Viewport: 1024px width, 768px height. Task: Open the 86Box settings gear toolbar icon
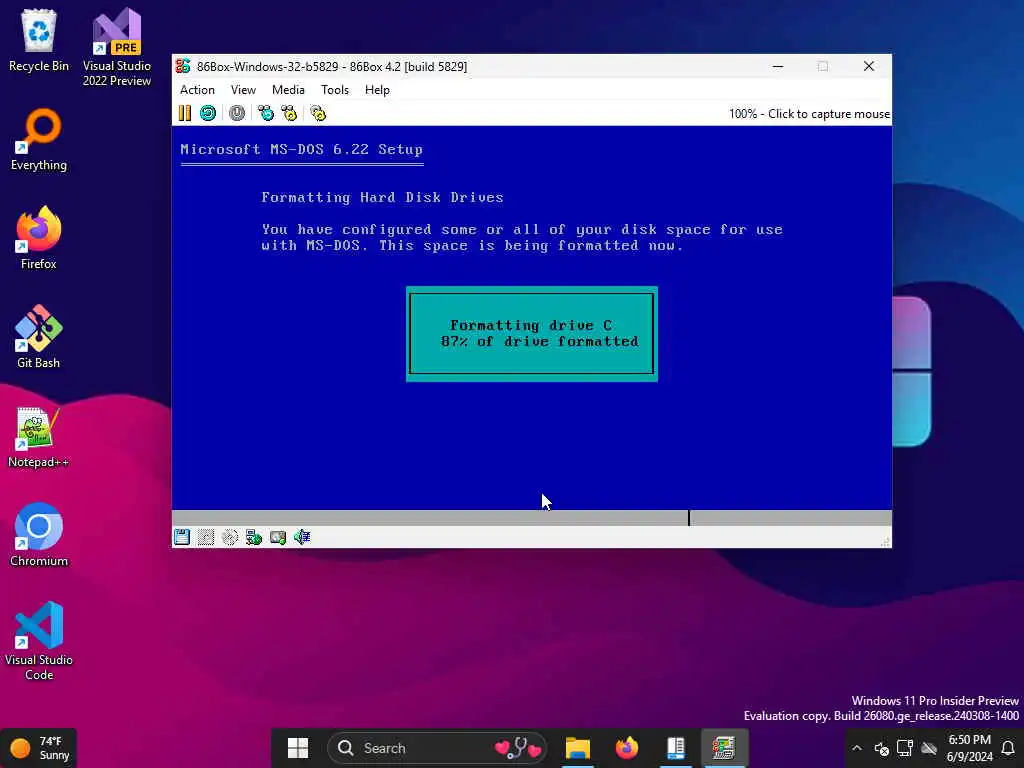(318, 113)
